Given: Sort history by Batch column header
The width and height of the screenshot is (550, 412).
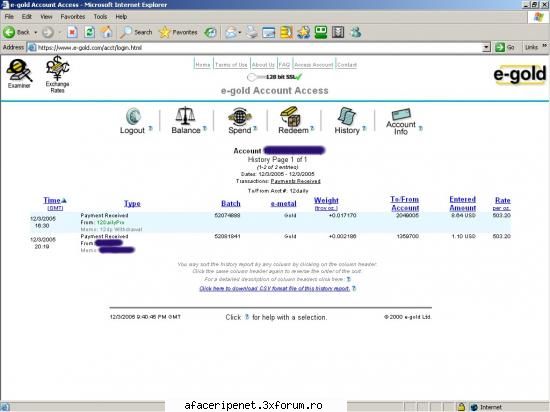Looking at the screenshot, I should pyautogui.click(x=231, y=203).
